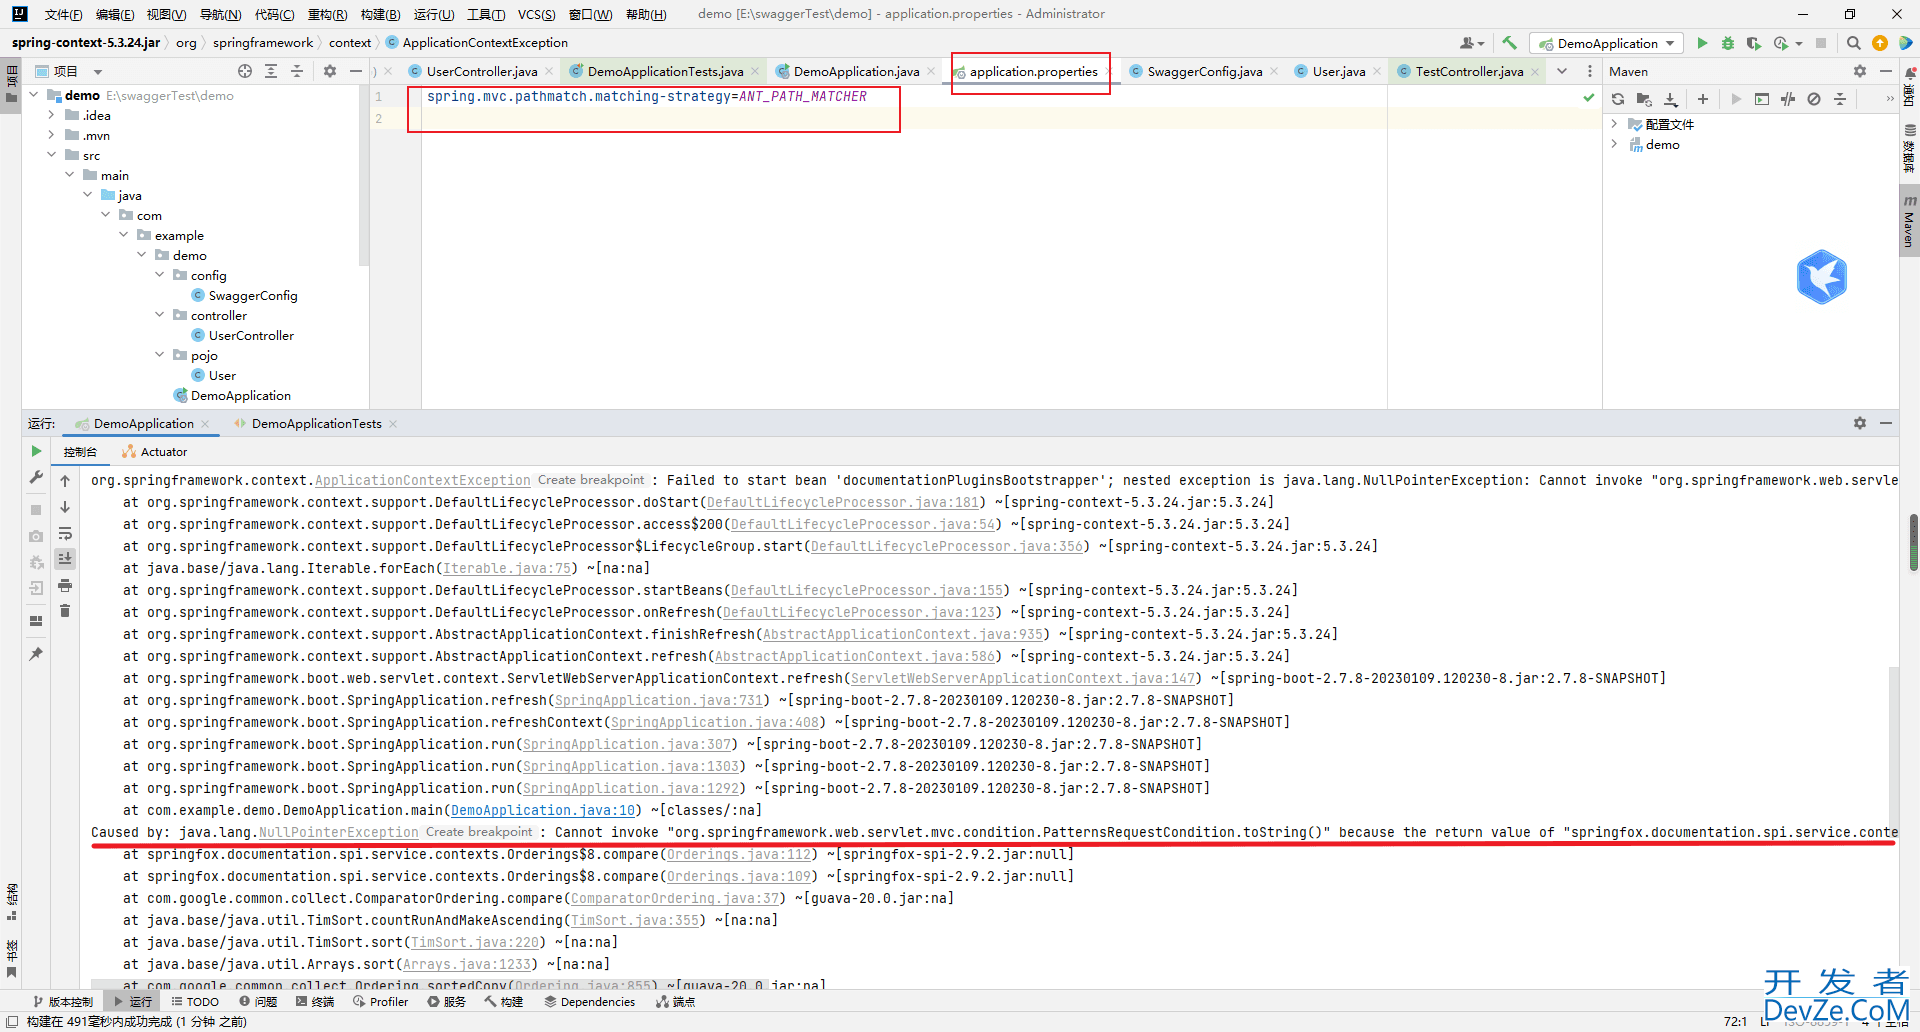Switch to UserController.java tab
The width and height of the screenshot is (1920, 1032).
point(481,71)
